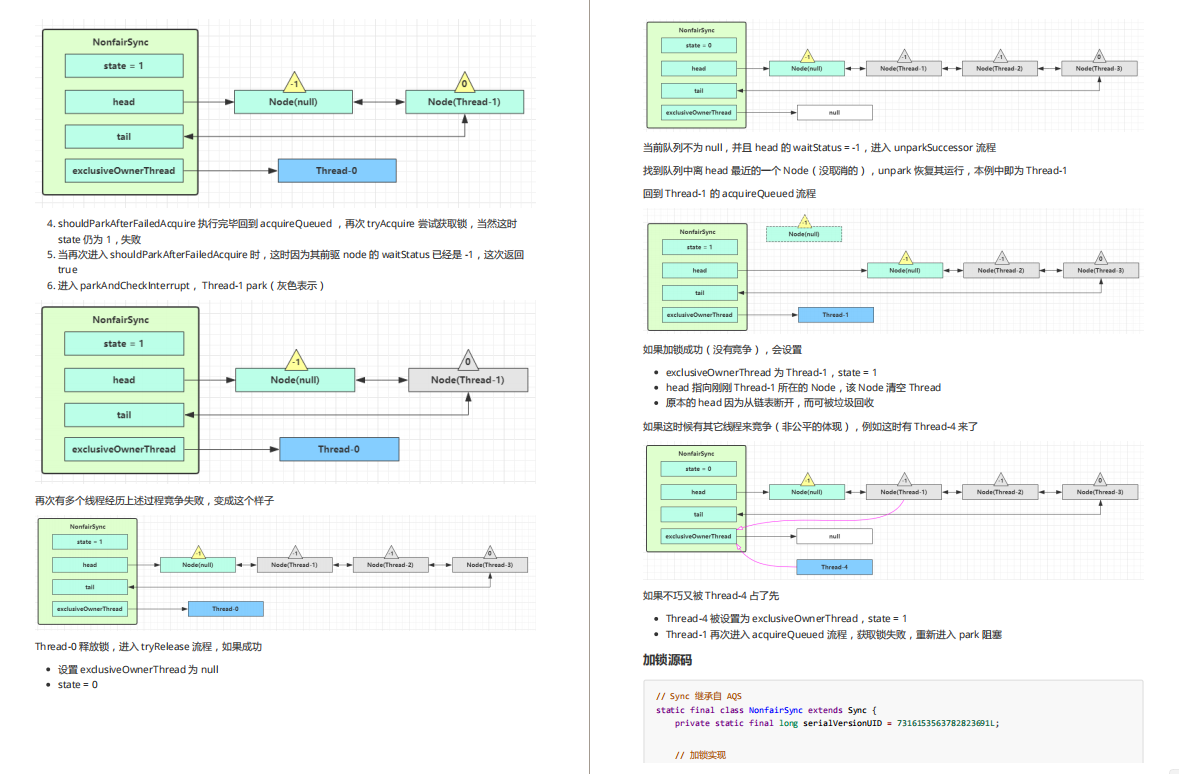Screen dimensions: 1179x774
Task: Click the green Node(Thread-1) box
Action: pos(464,102)
